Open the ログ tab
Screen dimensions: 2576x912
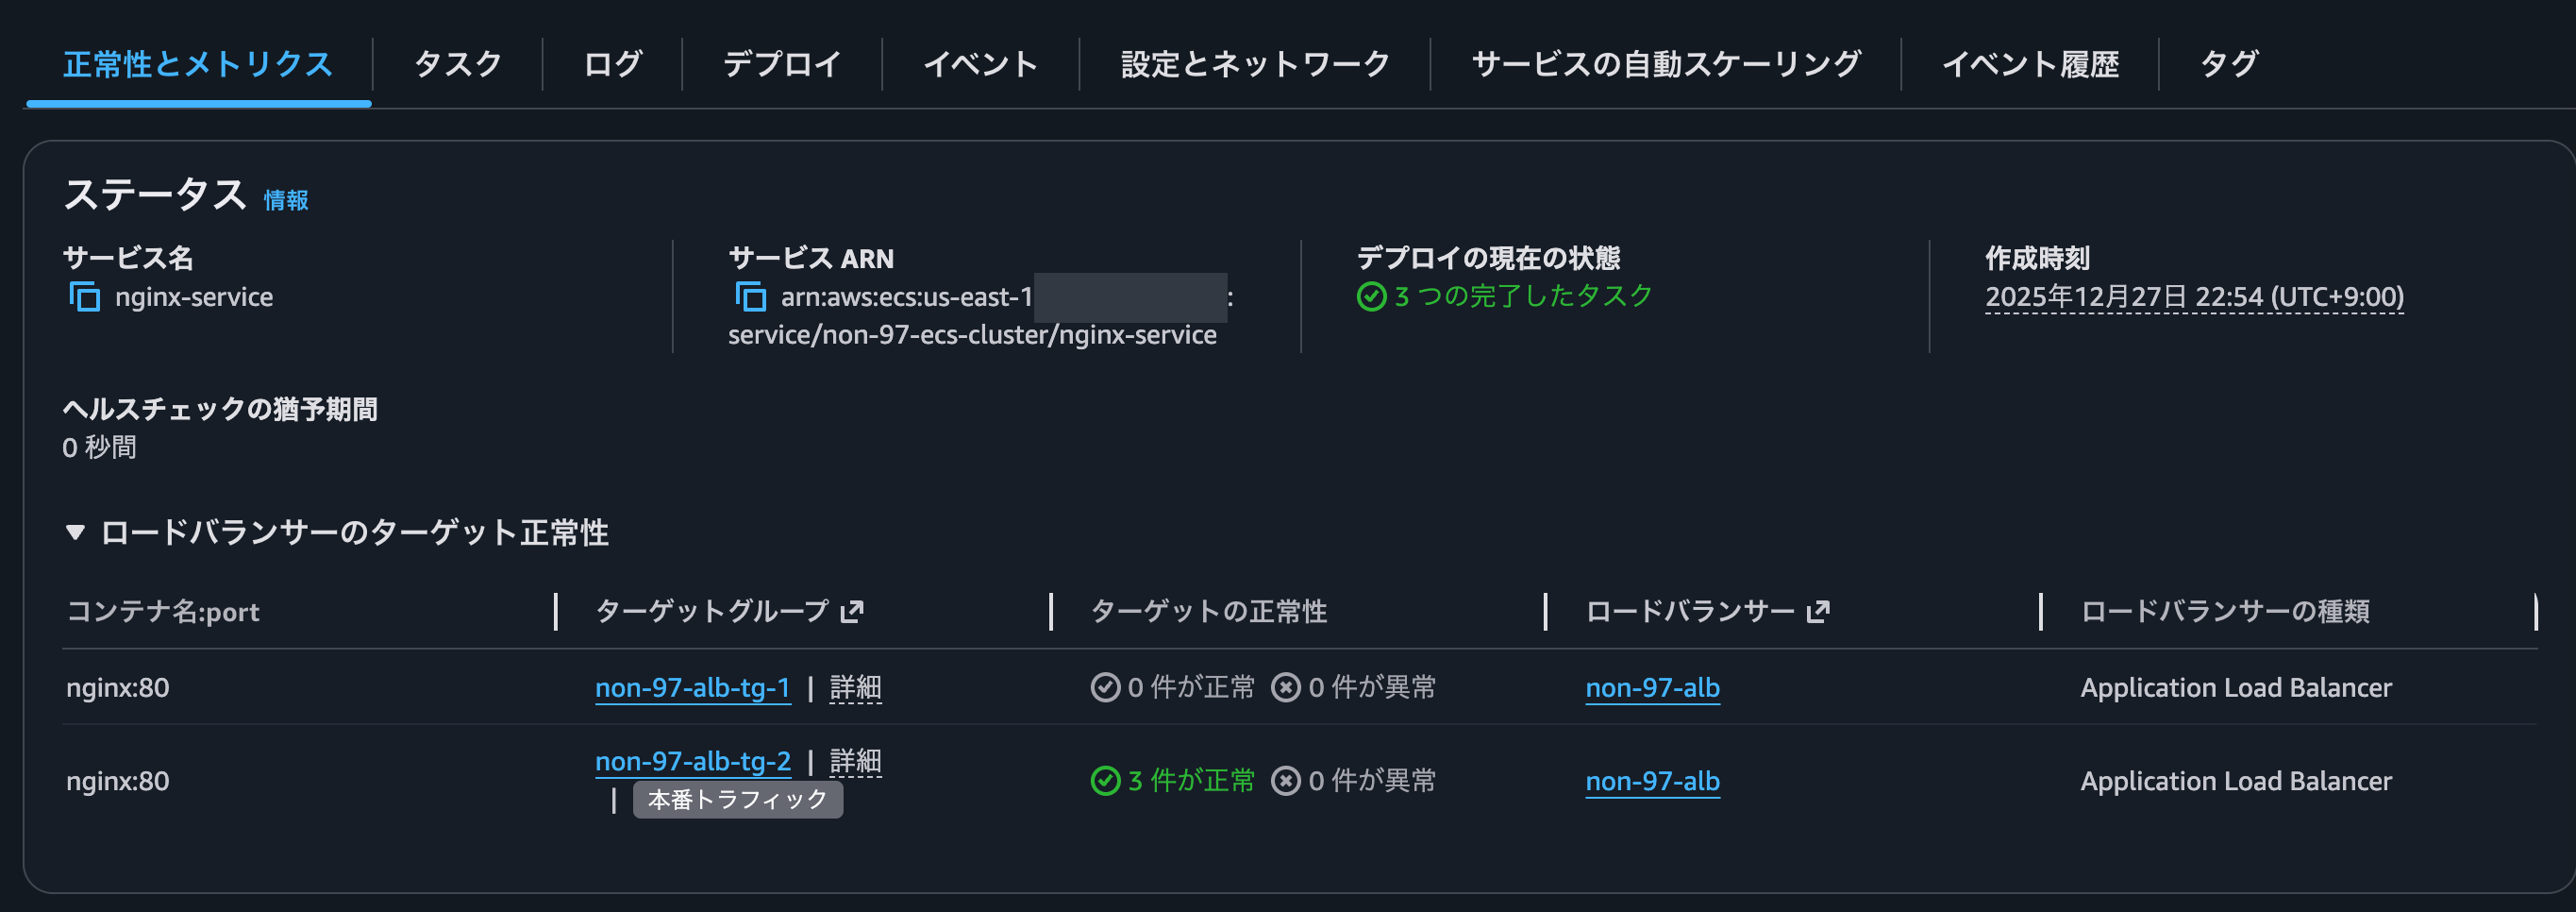coord(613,63)
